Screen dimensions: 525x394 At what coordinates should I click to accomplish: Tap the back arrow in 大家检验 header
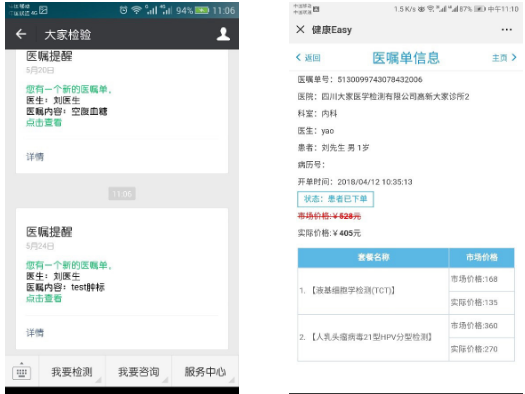click(x=21, y=34)
